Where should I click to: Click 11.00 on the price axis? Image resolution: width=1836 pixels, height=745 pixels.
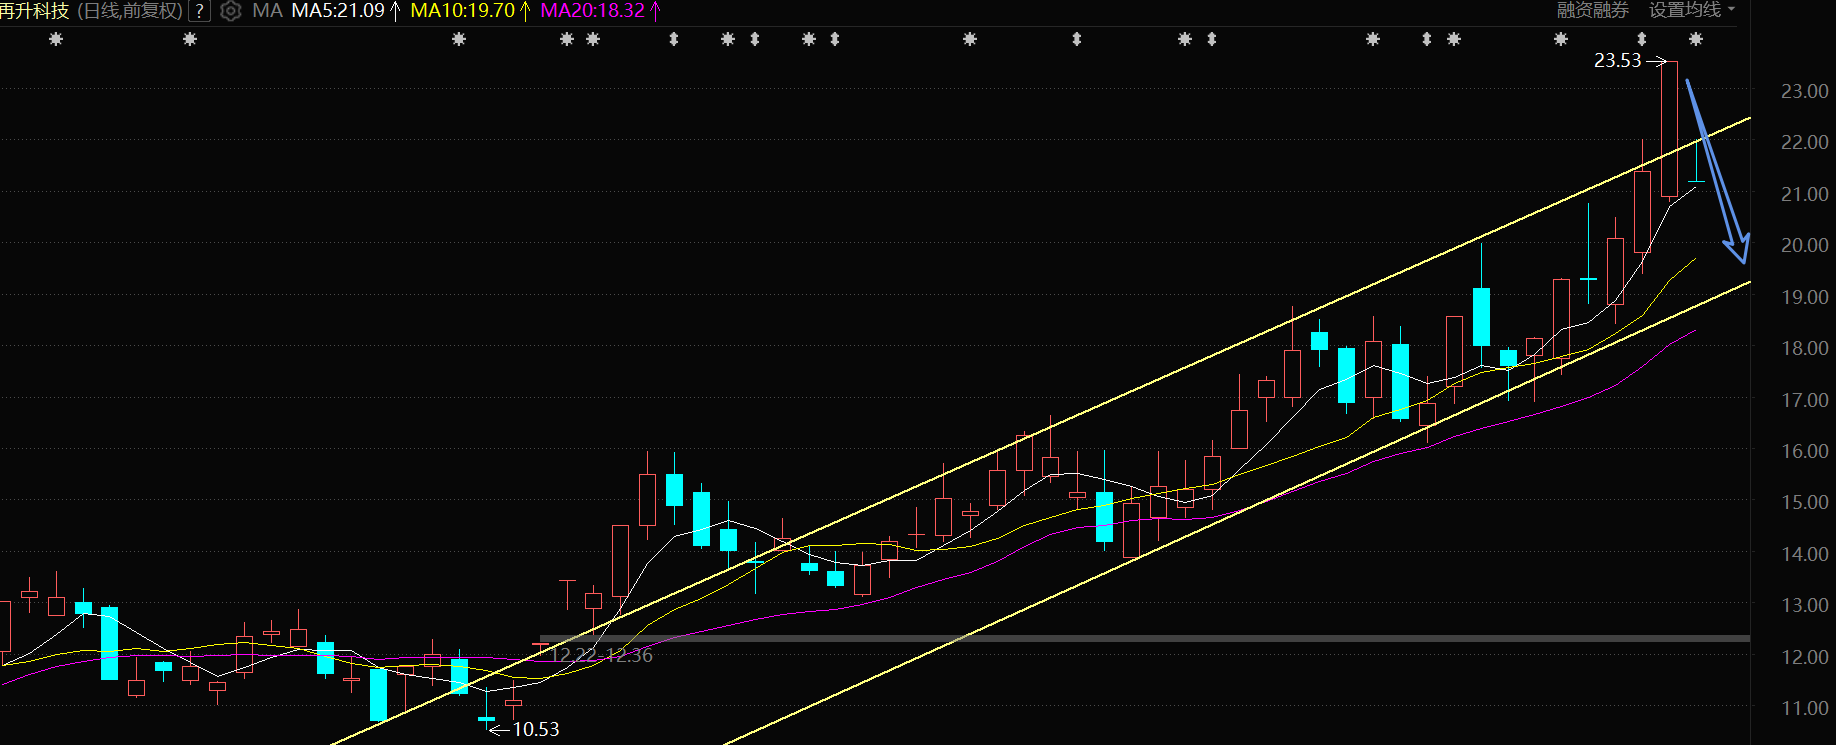pos(1804,708)
